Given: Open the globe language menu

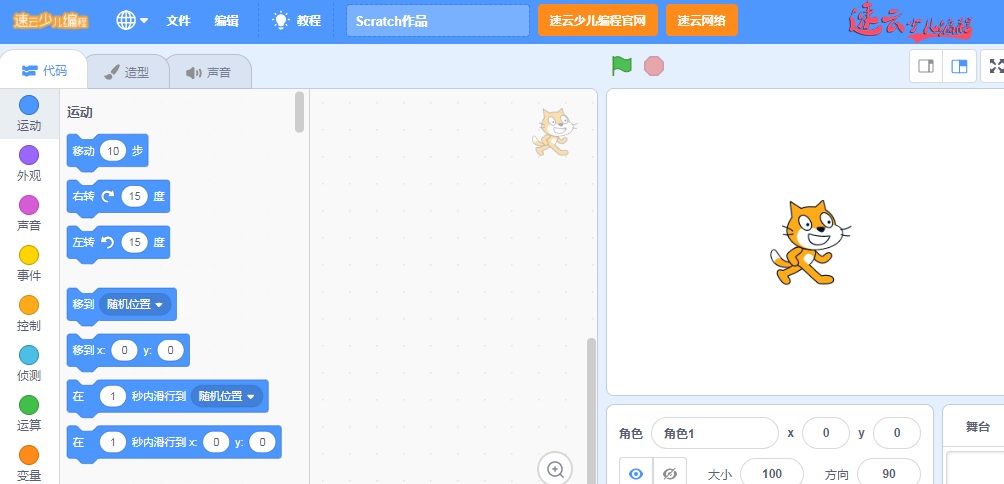Looking at the screenshot, I should [131, 20].
